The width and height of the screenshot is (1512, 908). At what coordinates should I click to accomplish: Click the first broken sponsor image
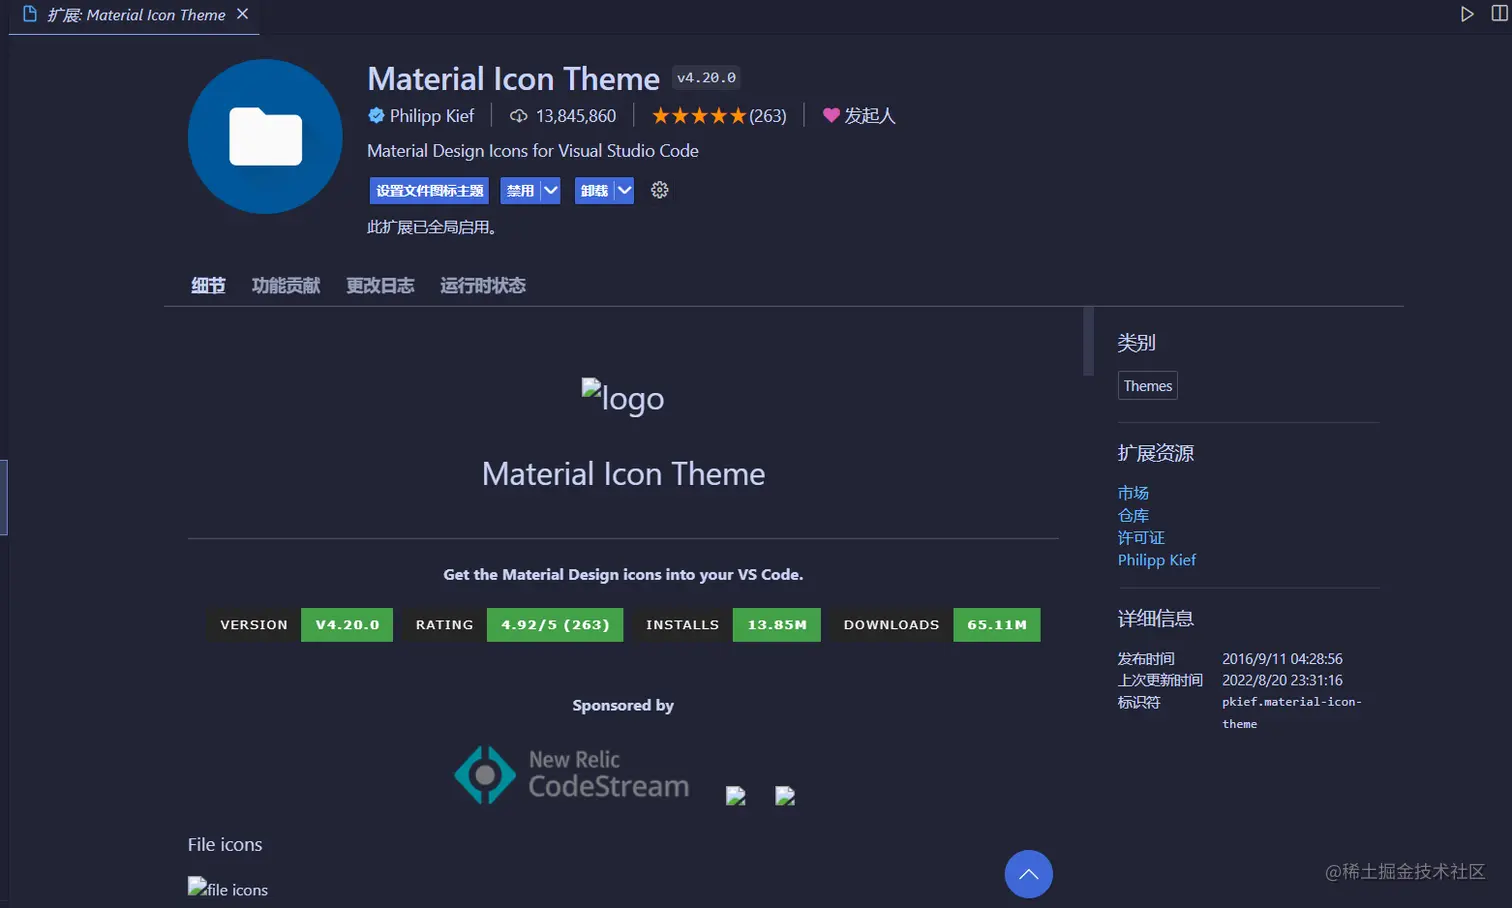[736, 796]
